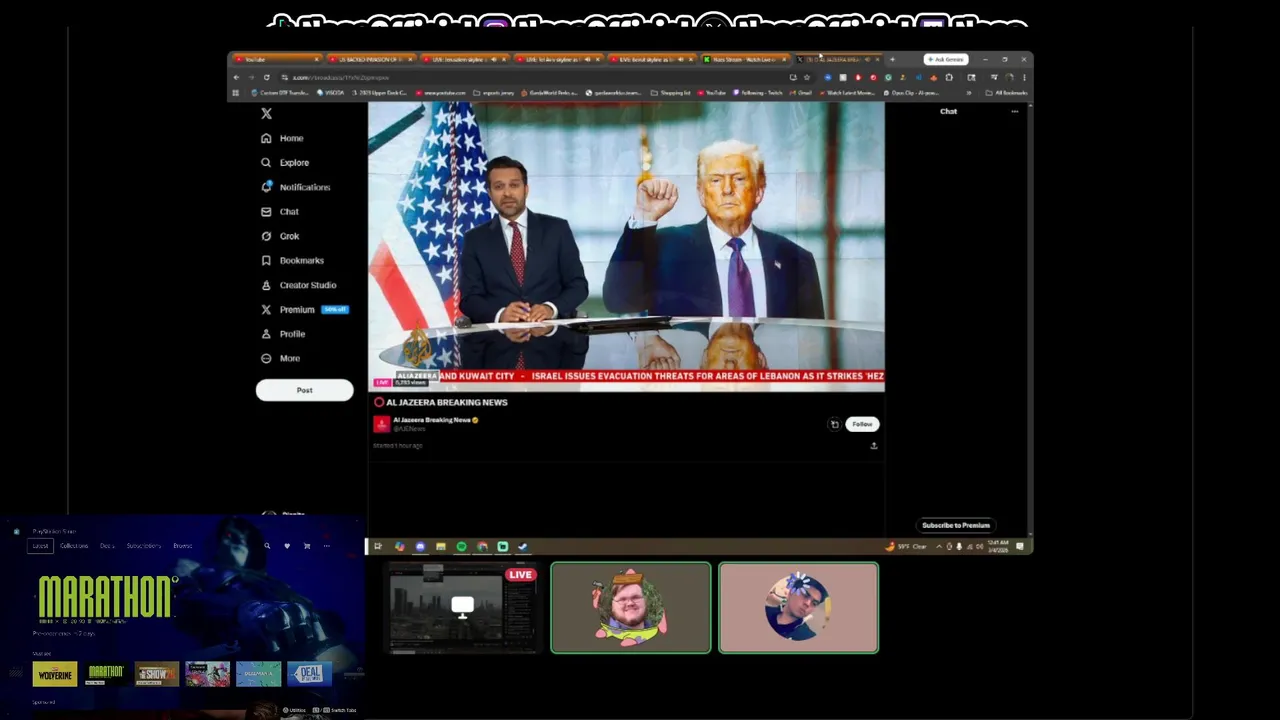This screenshot has height=720, width=1280.
Task: Open Notifications in X sidebar
Action: (295, 187)
